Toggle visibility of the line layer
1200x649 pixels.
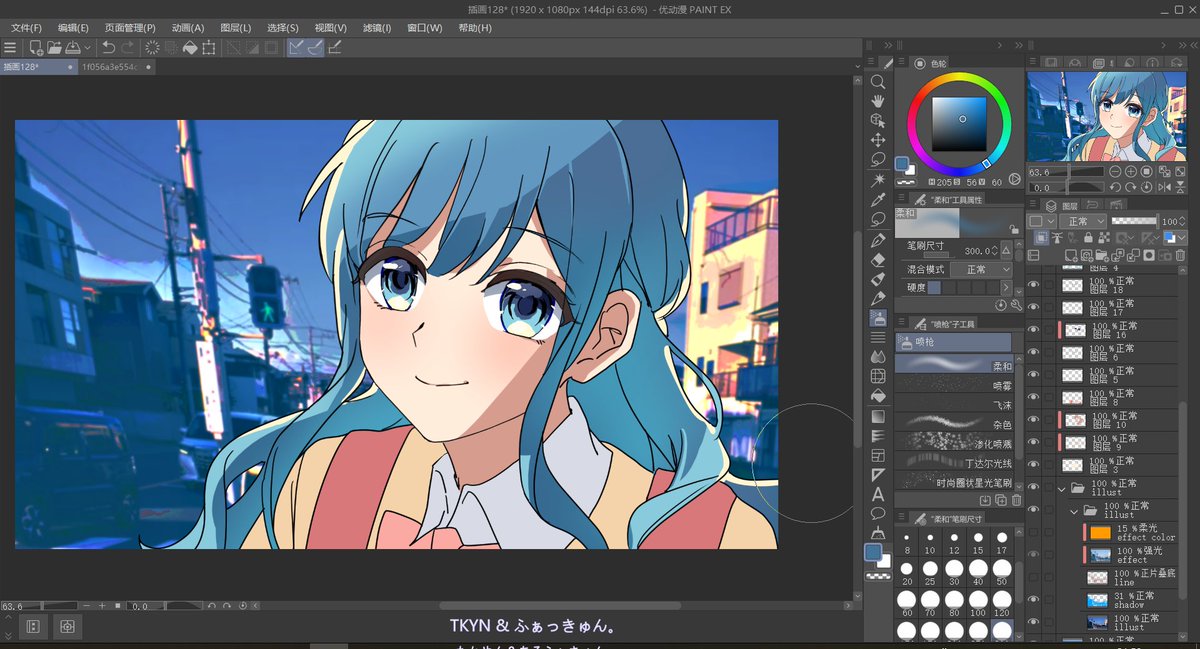click(1034, 577)
